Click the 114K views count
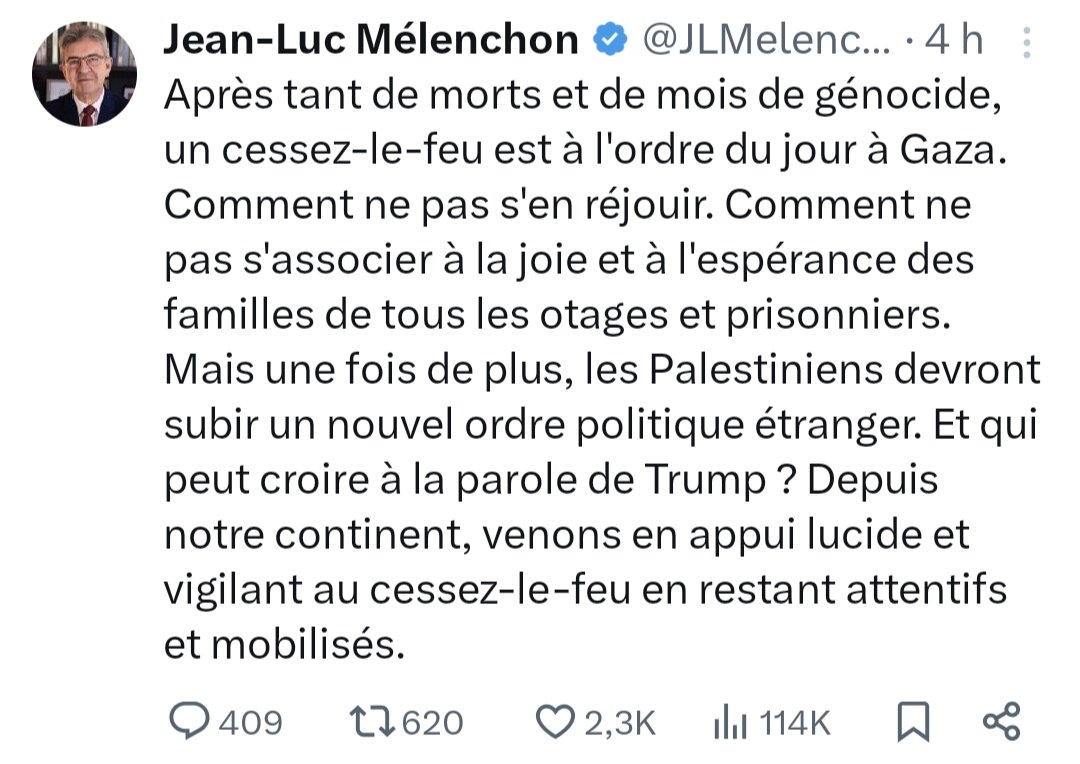 pos(795,722)
